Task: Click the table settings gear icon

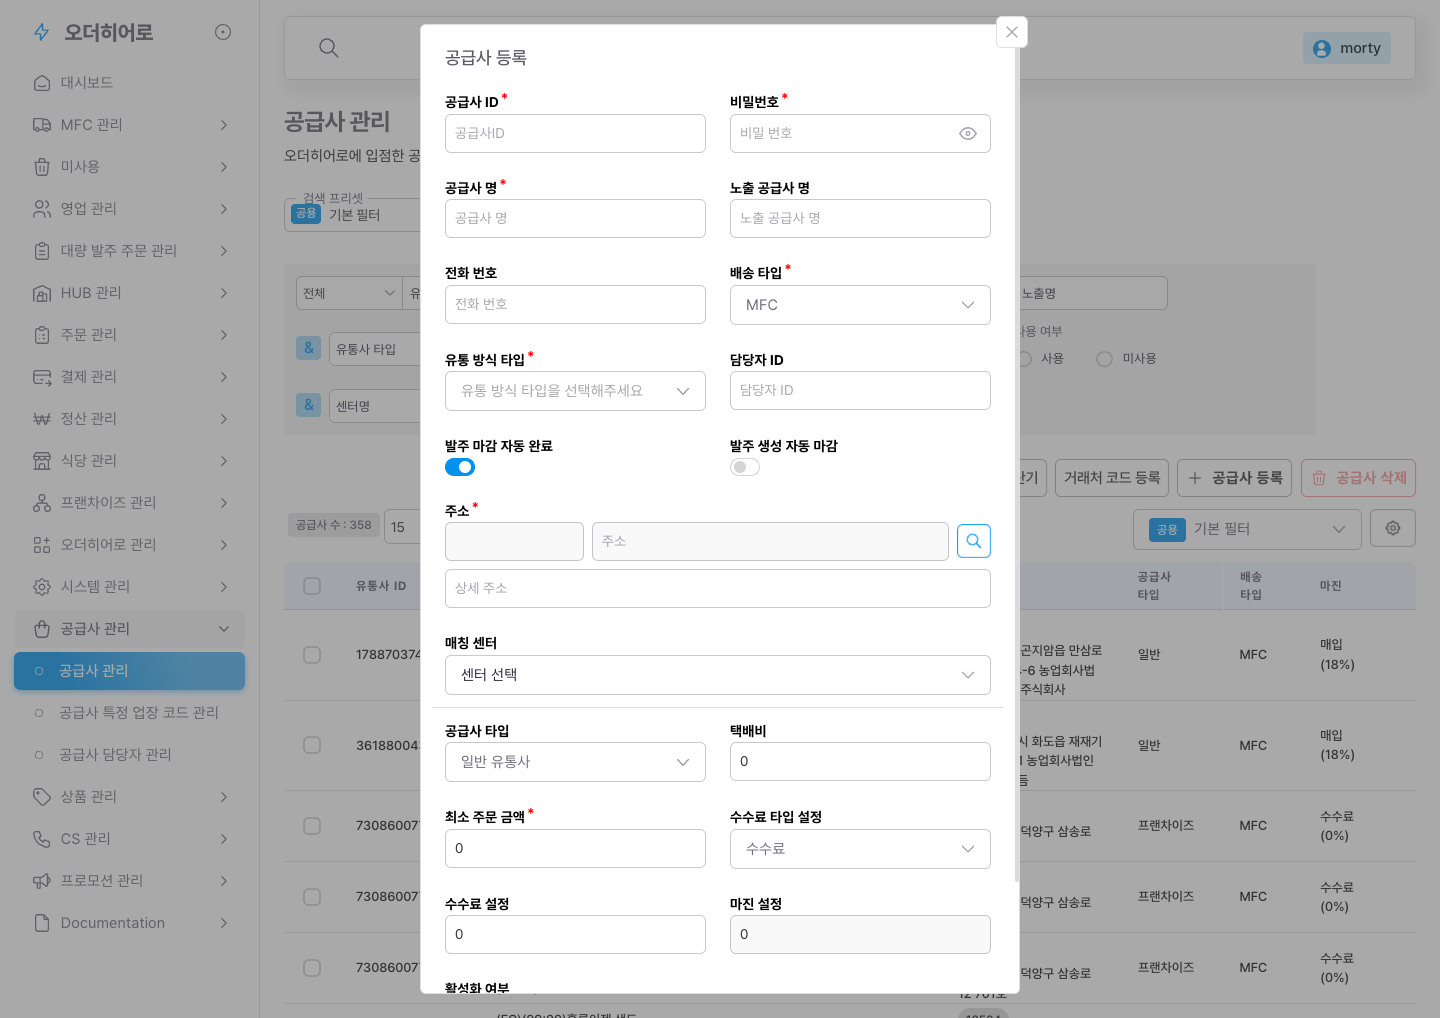Action: (1393, 528)
